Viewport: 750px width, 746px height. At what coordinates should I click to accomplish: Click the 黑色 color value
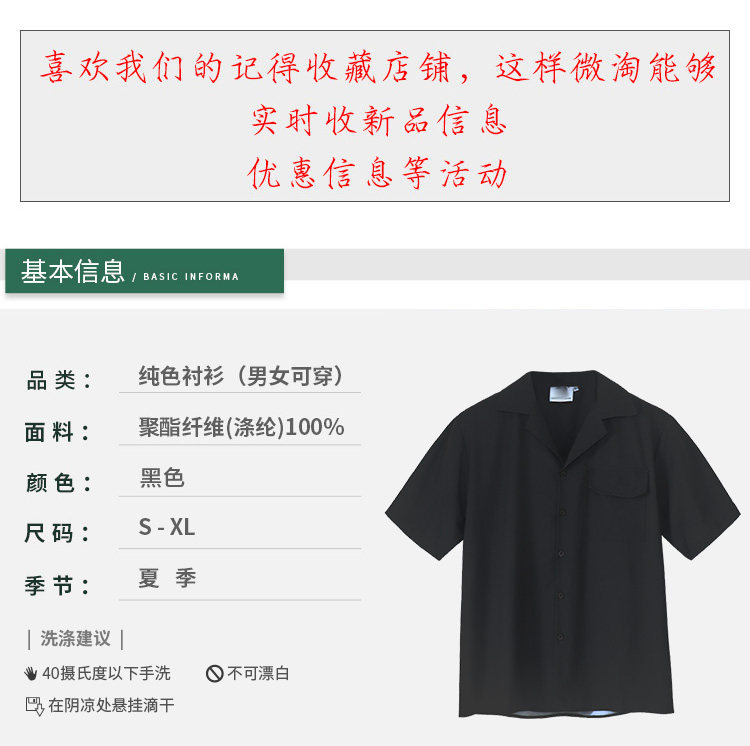[162, 477]
